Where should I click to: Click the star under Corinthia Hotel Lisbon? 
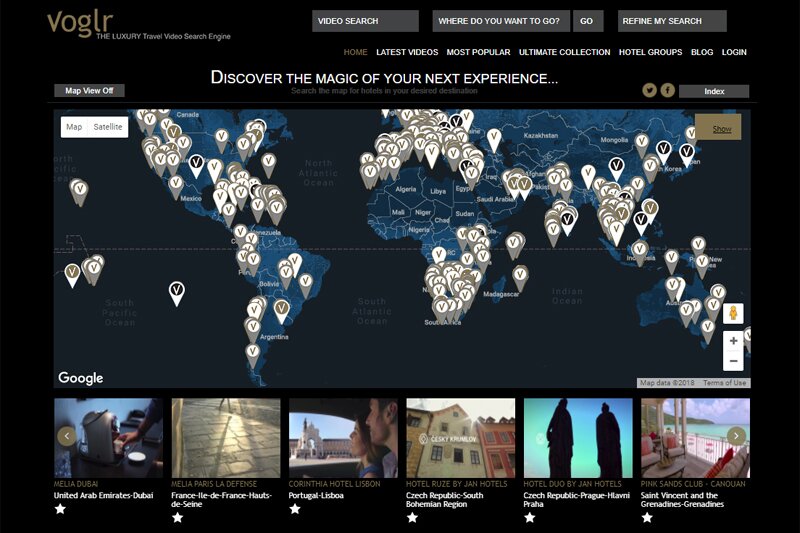coord(295,509)
